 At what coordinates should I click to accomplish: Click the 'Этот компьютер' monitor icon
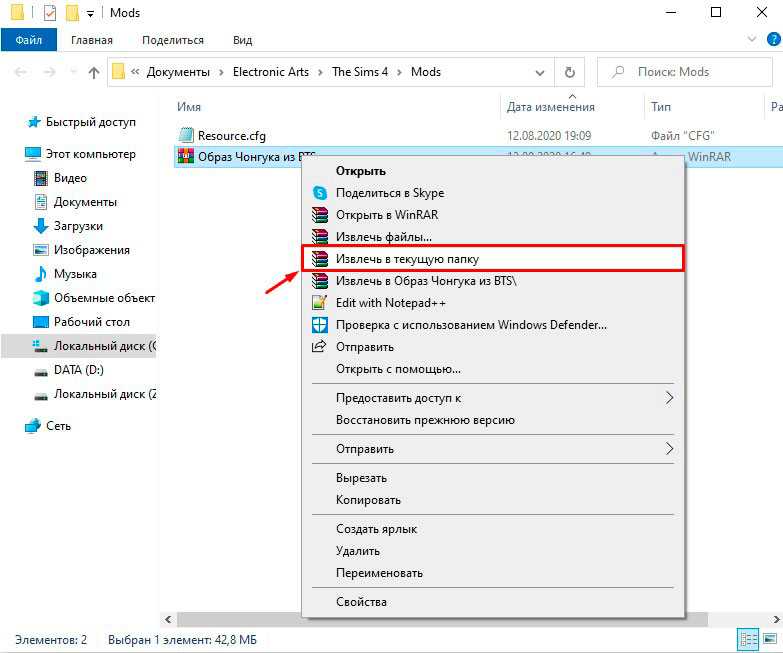[x=32, y=154]
